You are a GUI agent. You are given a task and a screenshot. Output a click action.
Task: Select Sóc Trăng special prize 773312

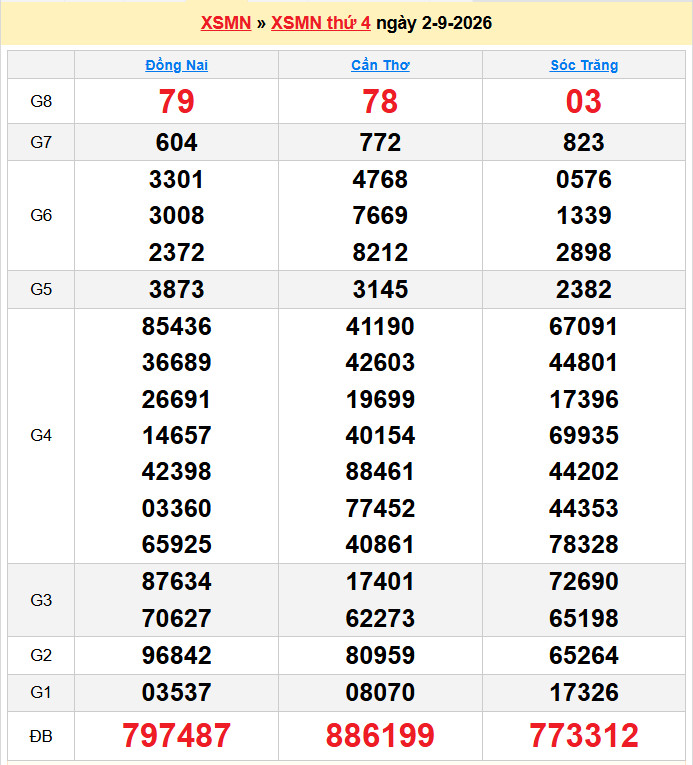coord(584,735)
